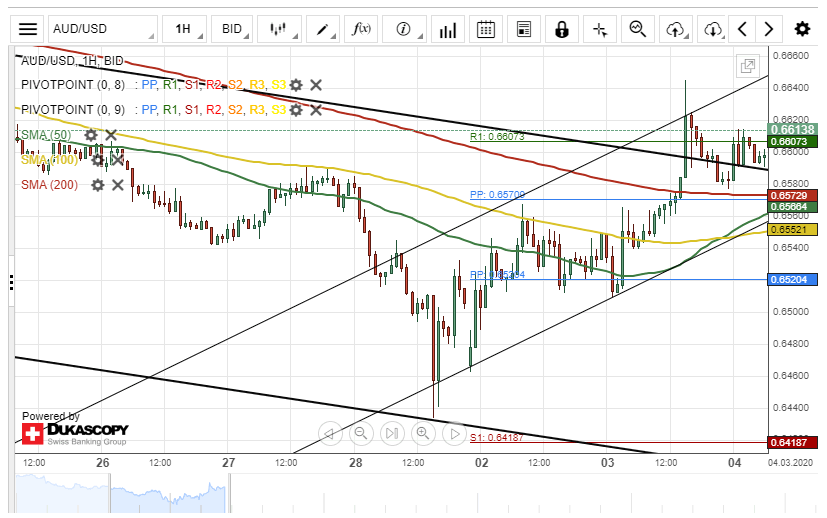
Task: Open the candlestick chart type selector
Action: [279, 29]
